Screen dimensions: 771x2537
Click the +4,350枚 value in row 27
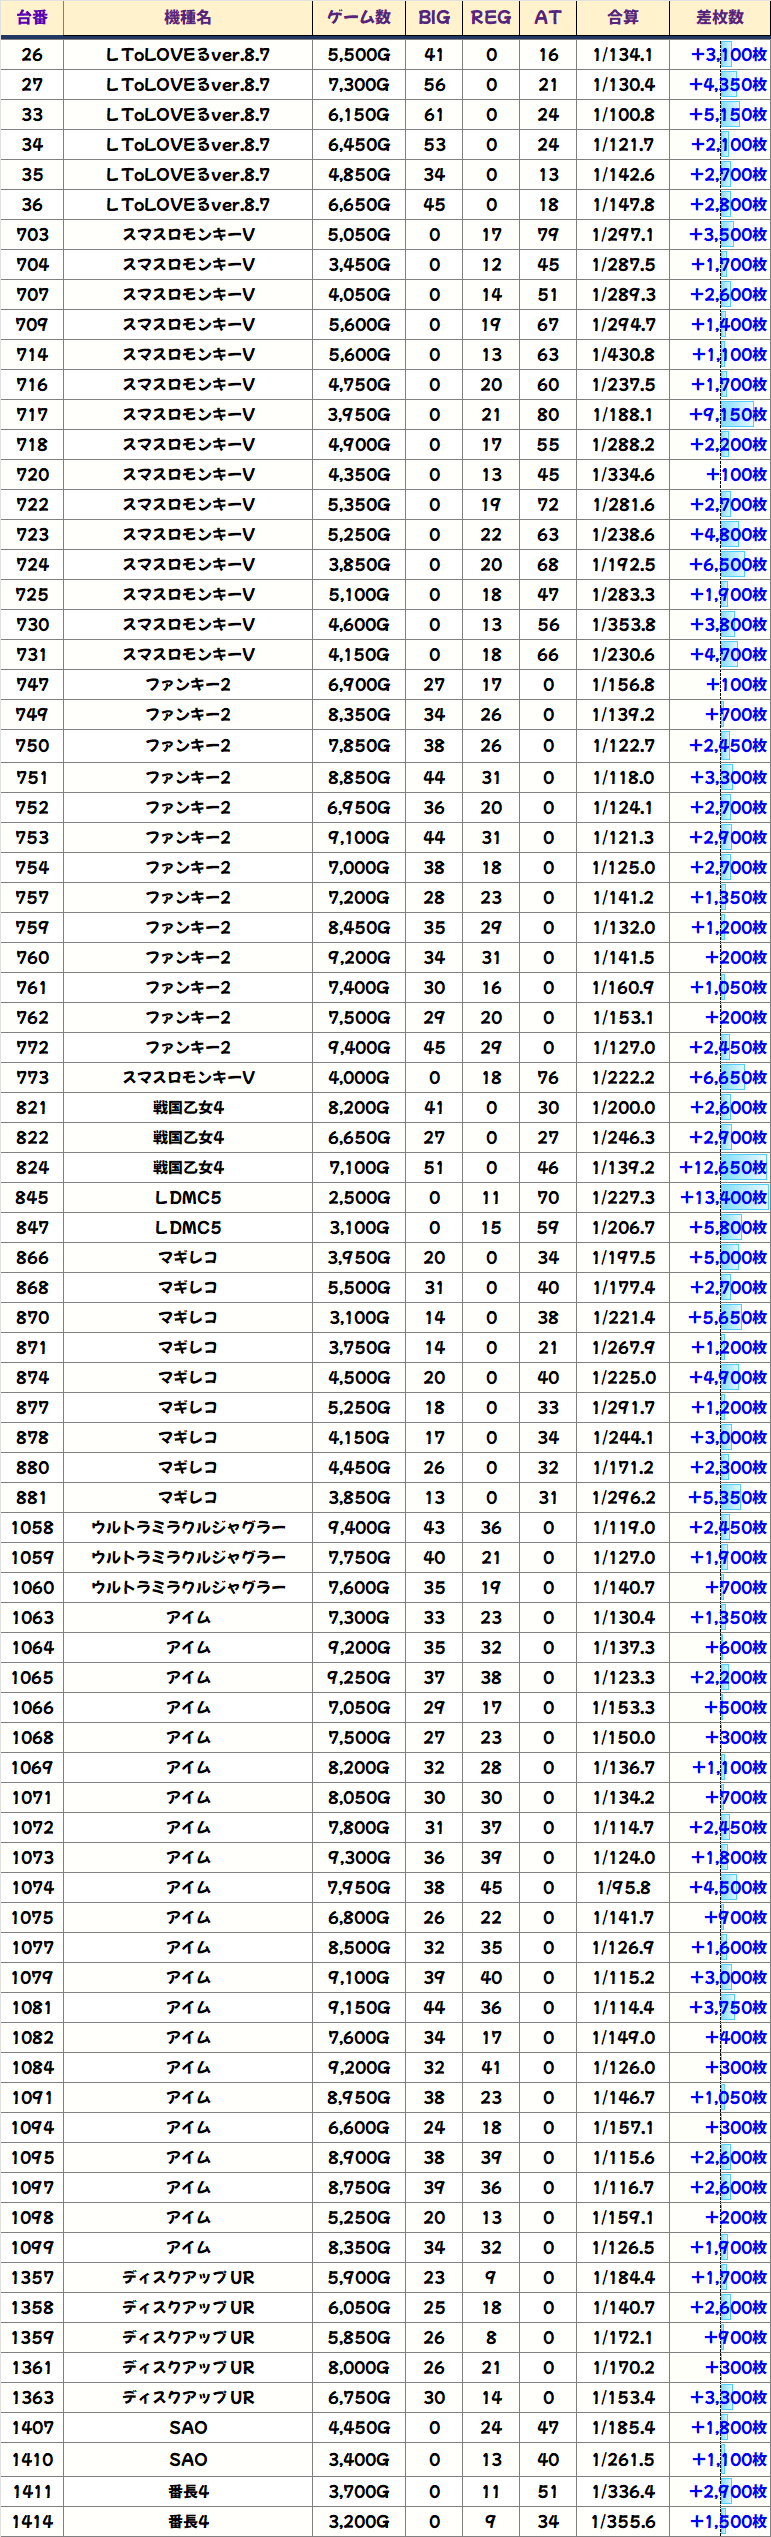click(x=728, y=85)
